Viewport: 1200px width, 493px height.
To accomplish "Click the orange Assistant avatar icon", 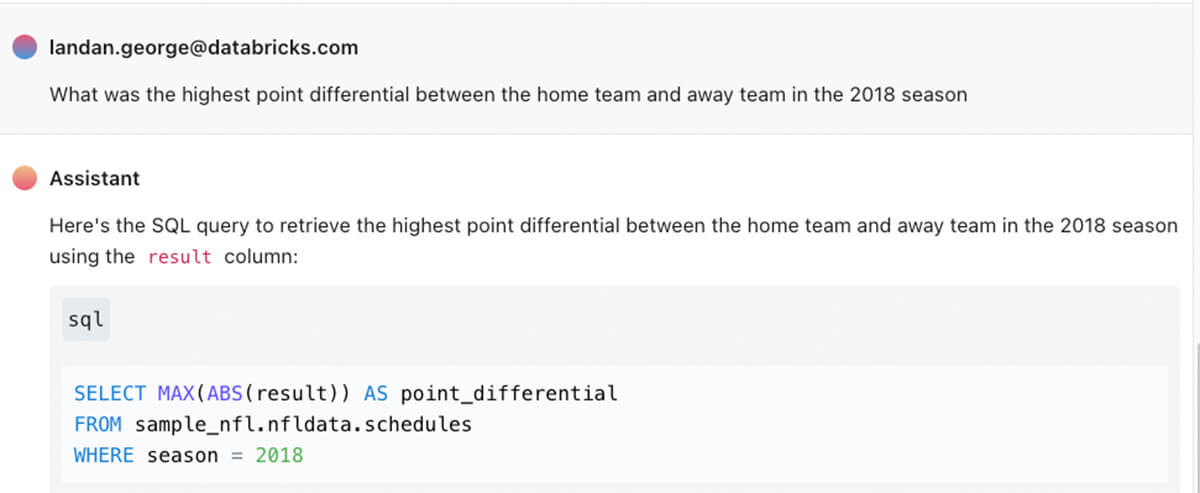I will [25, 178].
